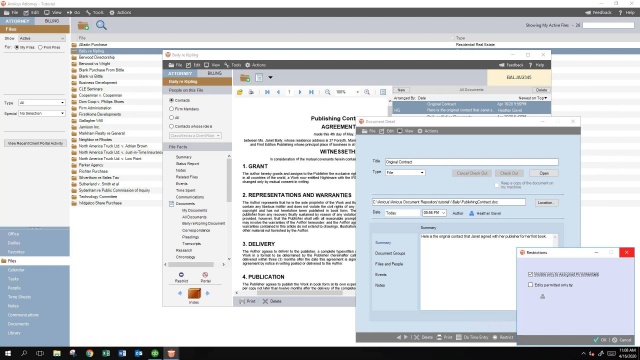This screenshot has width=640, height=360.
Task: Switch to BILLING tab in main window
Action: click(52, 21)
